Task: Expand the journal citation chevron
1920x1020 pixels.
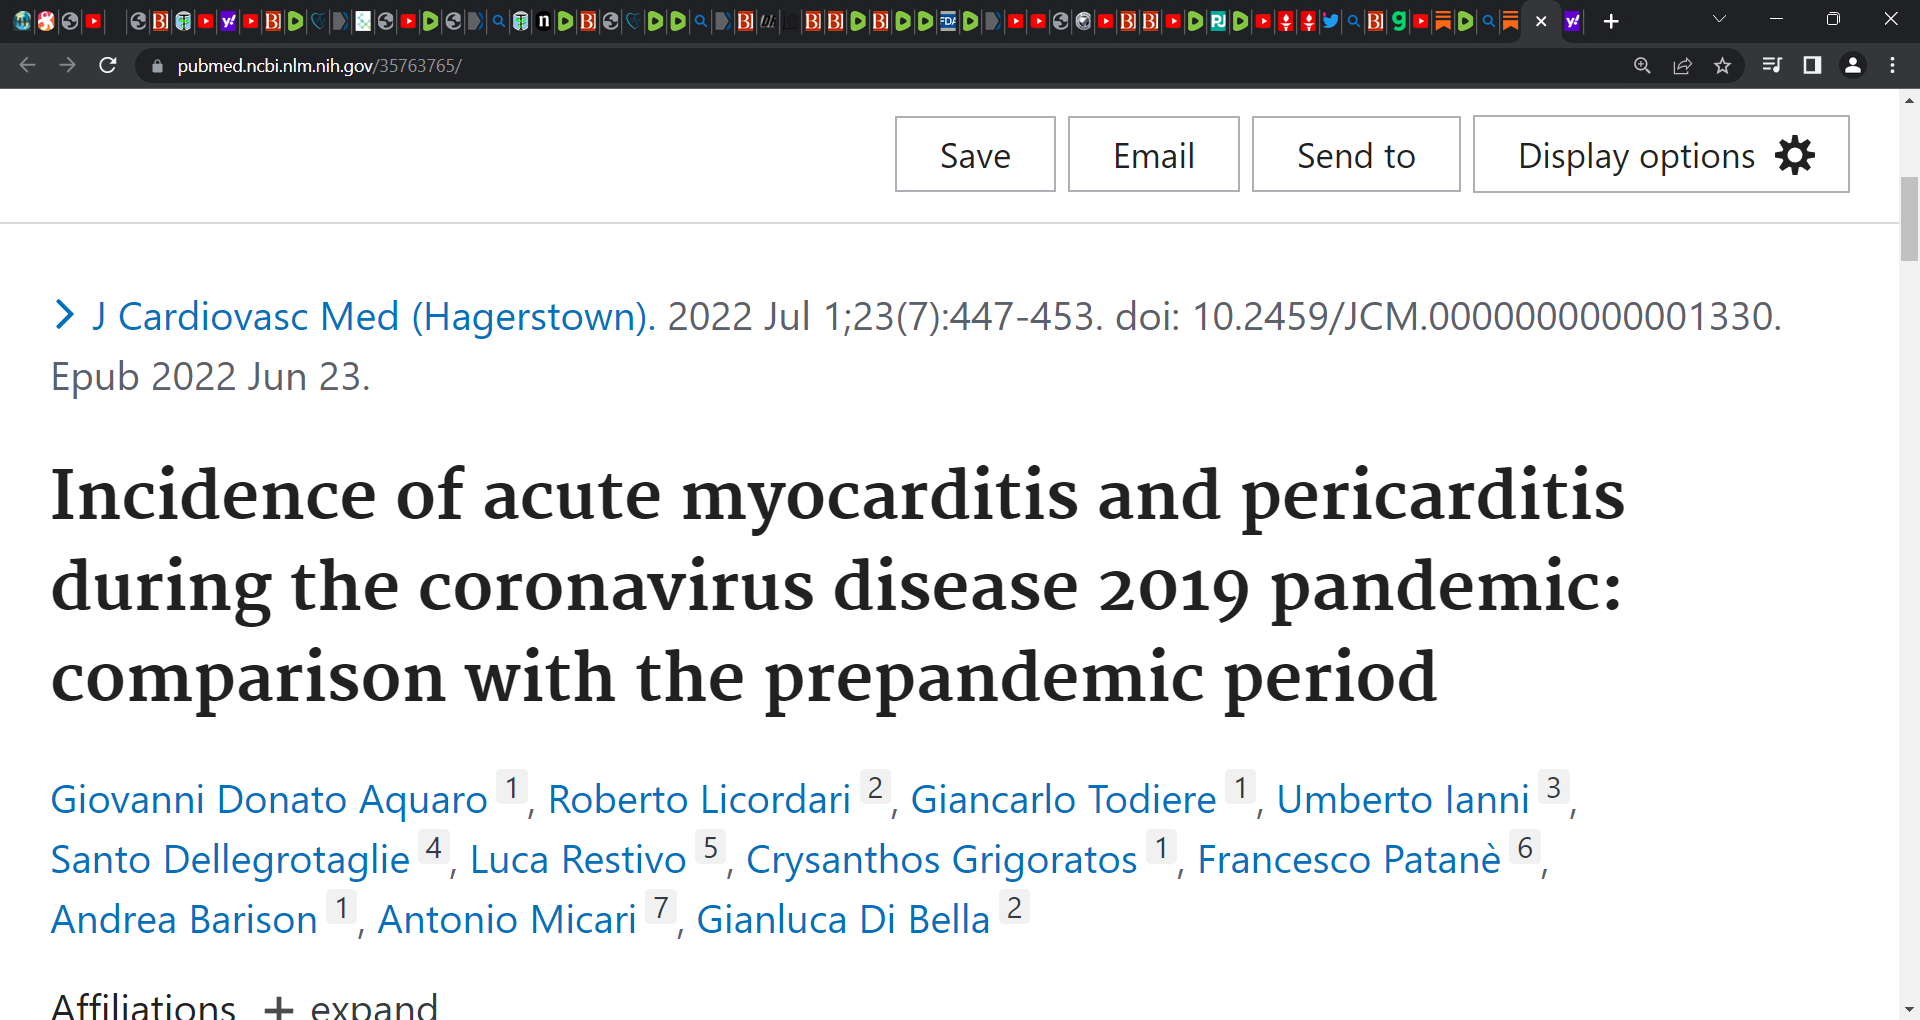Action: point(65,315)
